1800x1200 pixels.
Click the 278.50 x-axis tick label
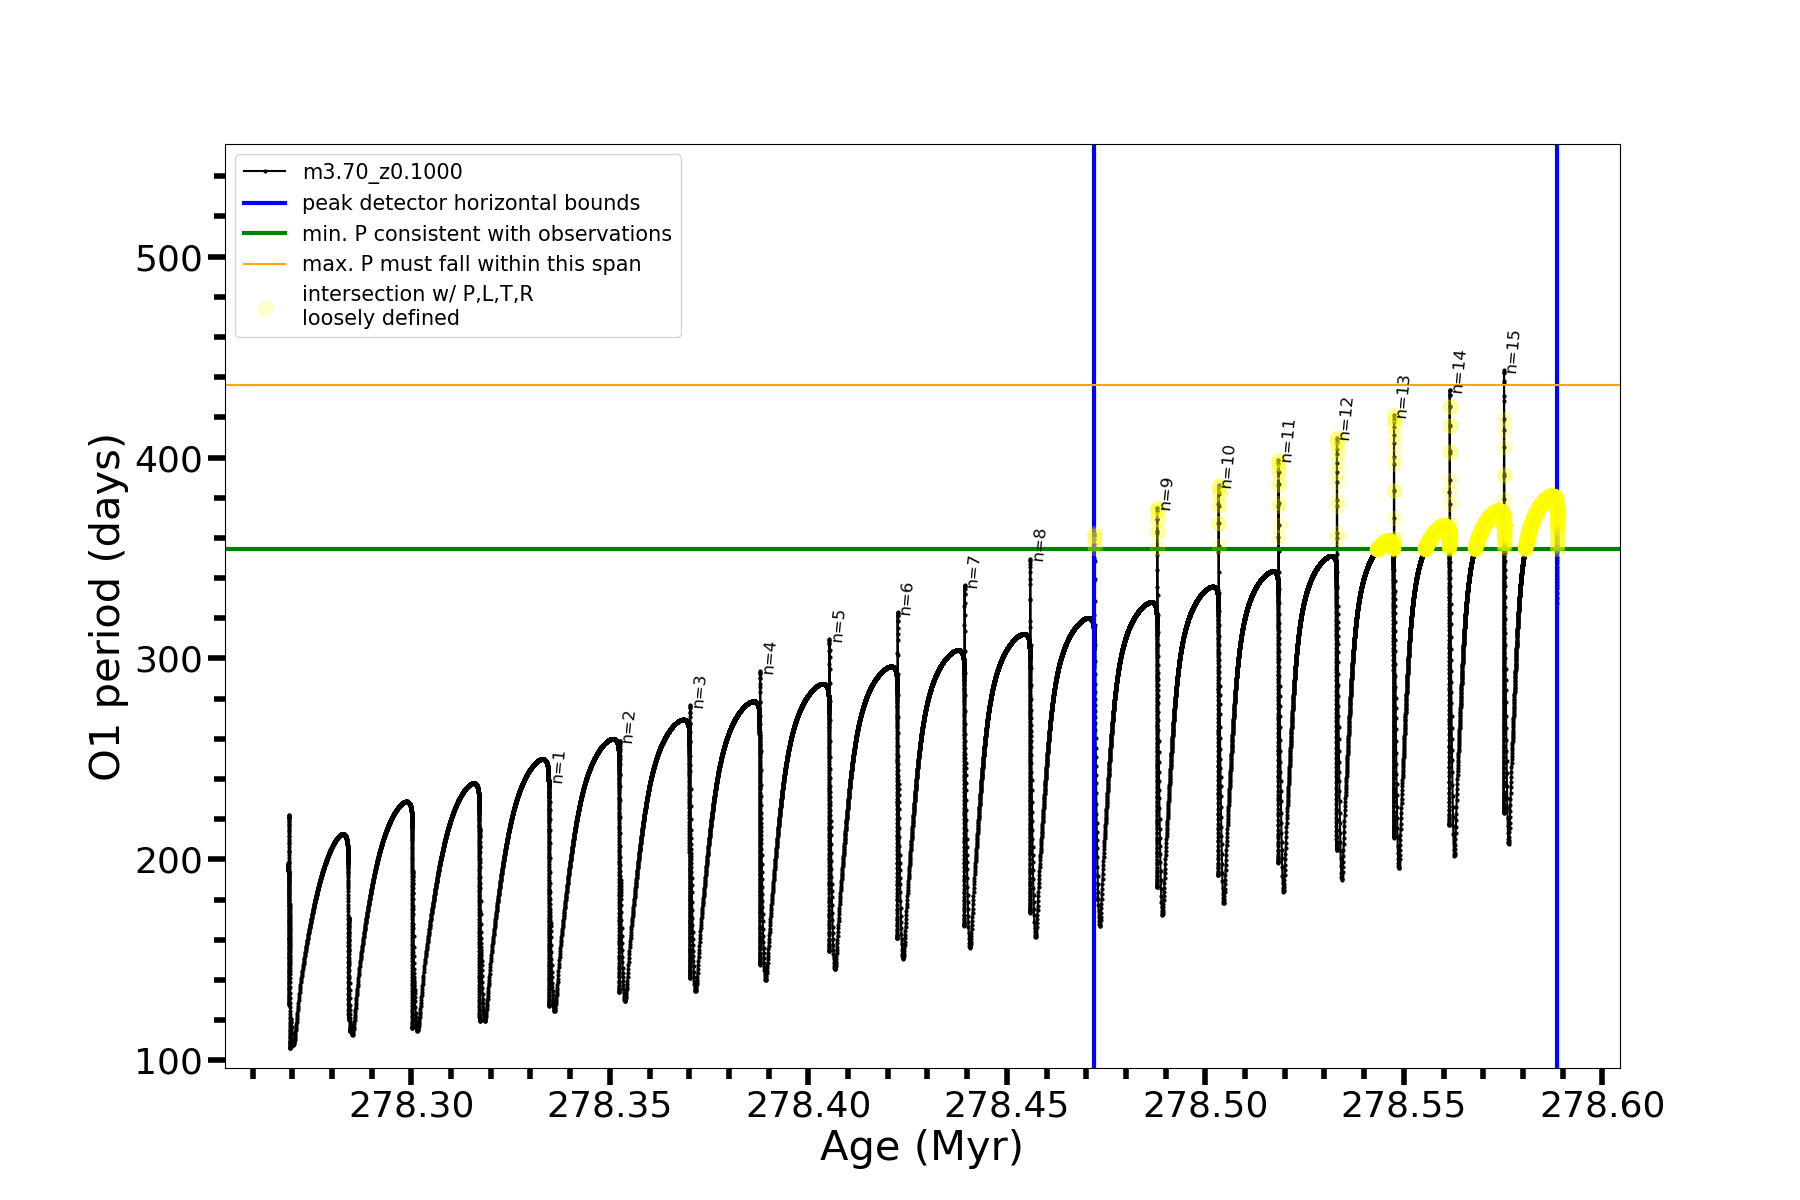pyautogui.click(x=1205, y=1105)
